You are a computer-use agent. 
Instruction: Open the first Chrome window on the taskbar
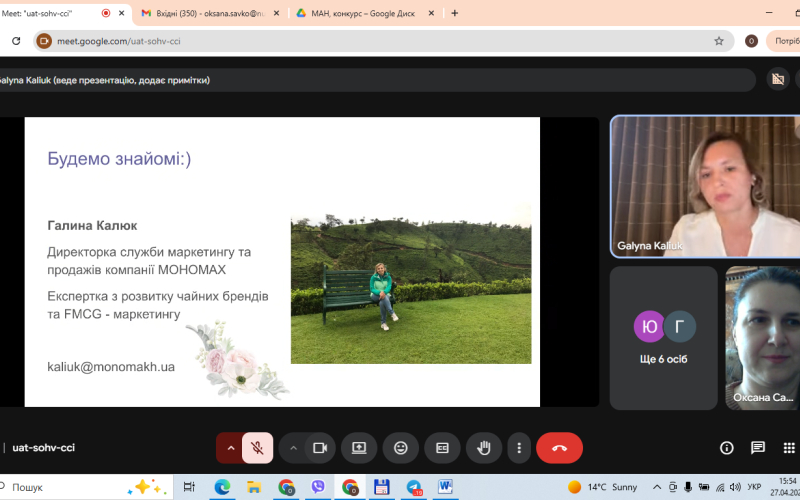286,487
